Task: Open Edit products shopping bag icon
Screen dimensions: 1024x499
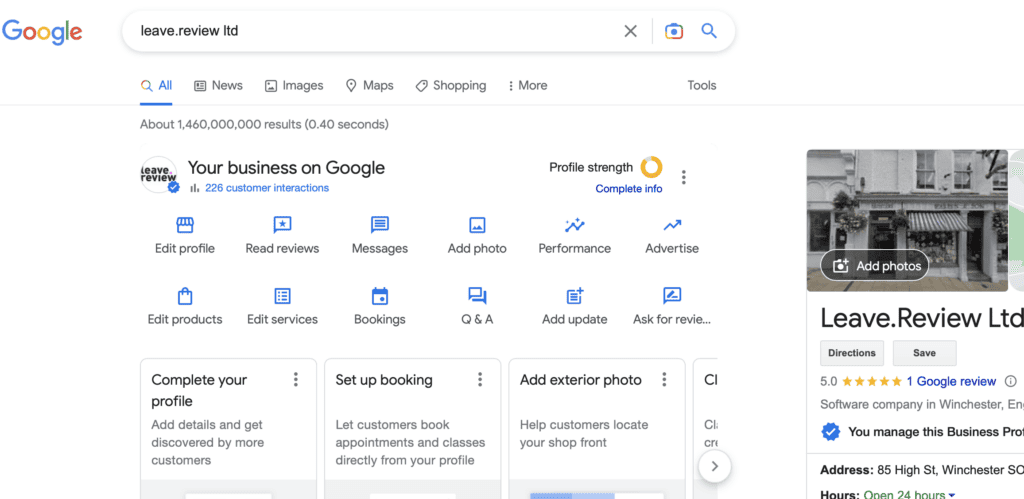Action: pyautogui.click(x=185, y=296)
